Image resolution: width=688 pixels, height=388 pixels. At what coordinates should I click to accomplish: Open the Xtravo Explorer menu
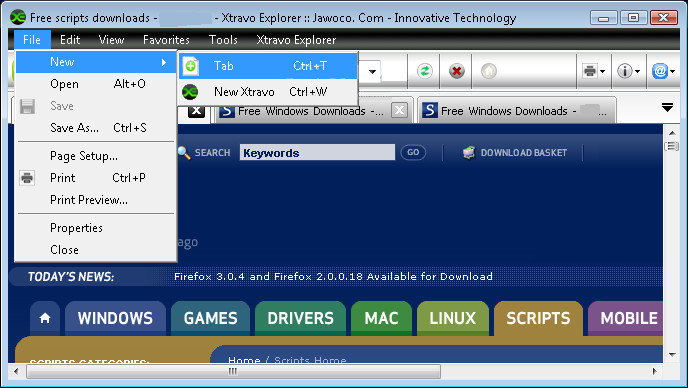(x=296, y=40)
